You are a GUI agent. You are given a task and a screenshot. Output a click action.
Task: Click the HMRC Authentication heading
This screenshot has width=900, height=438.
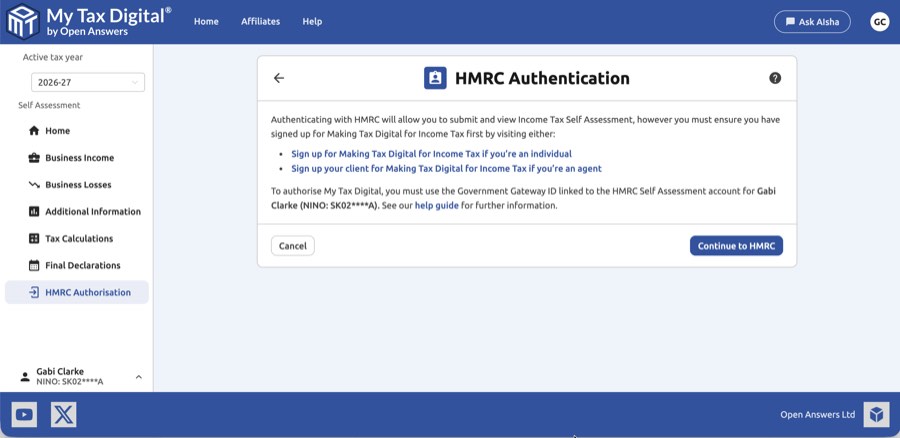542,78
